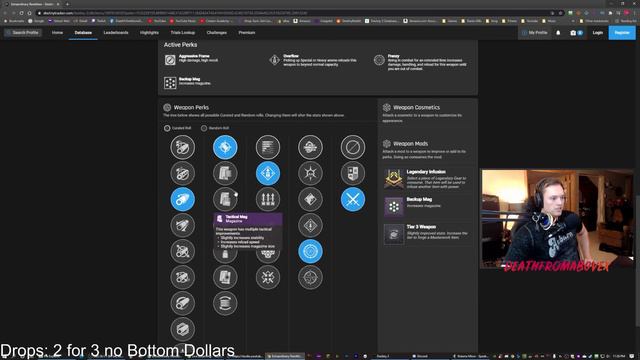The height and width of the screenshot is (360, 640).
Task: Open the Backup Mag weapon mod icon
Action: 394,206
